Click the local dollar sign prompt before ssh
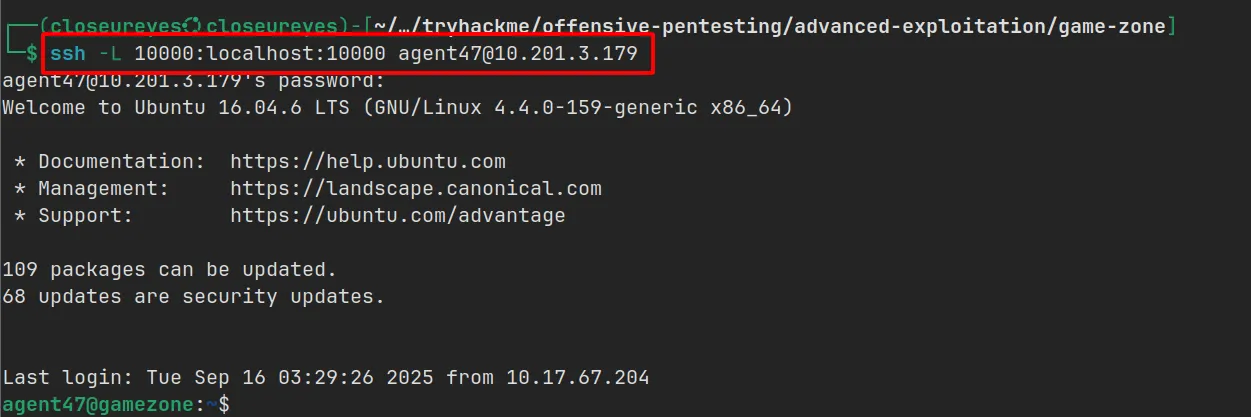The width and height of the screenshot is (1251, 417). (x=33, y=54)
